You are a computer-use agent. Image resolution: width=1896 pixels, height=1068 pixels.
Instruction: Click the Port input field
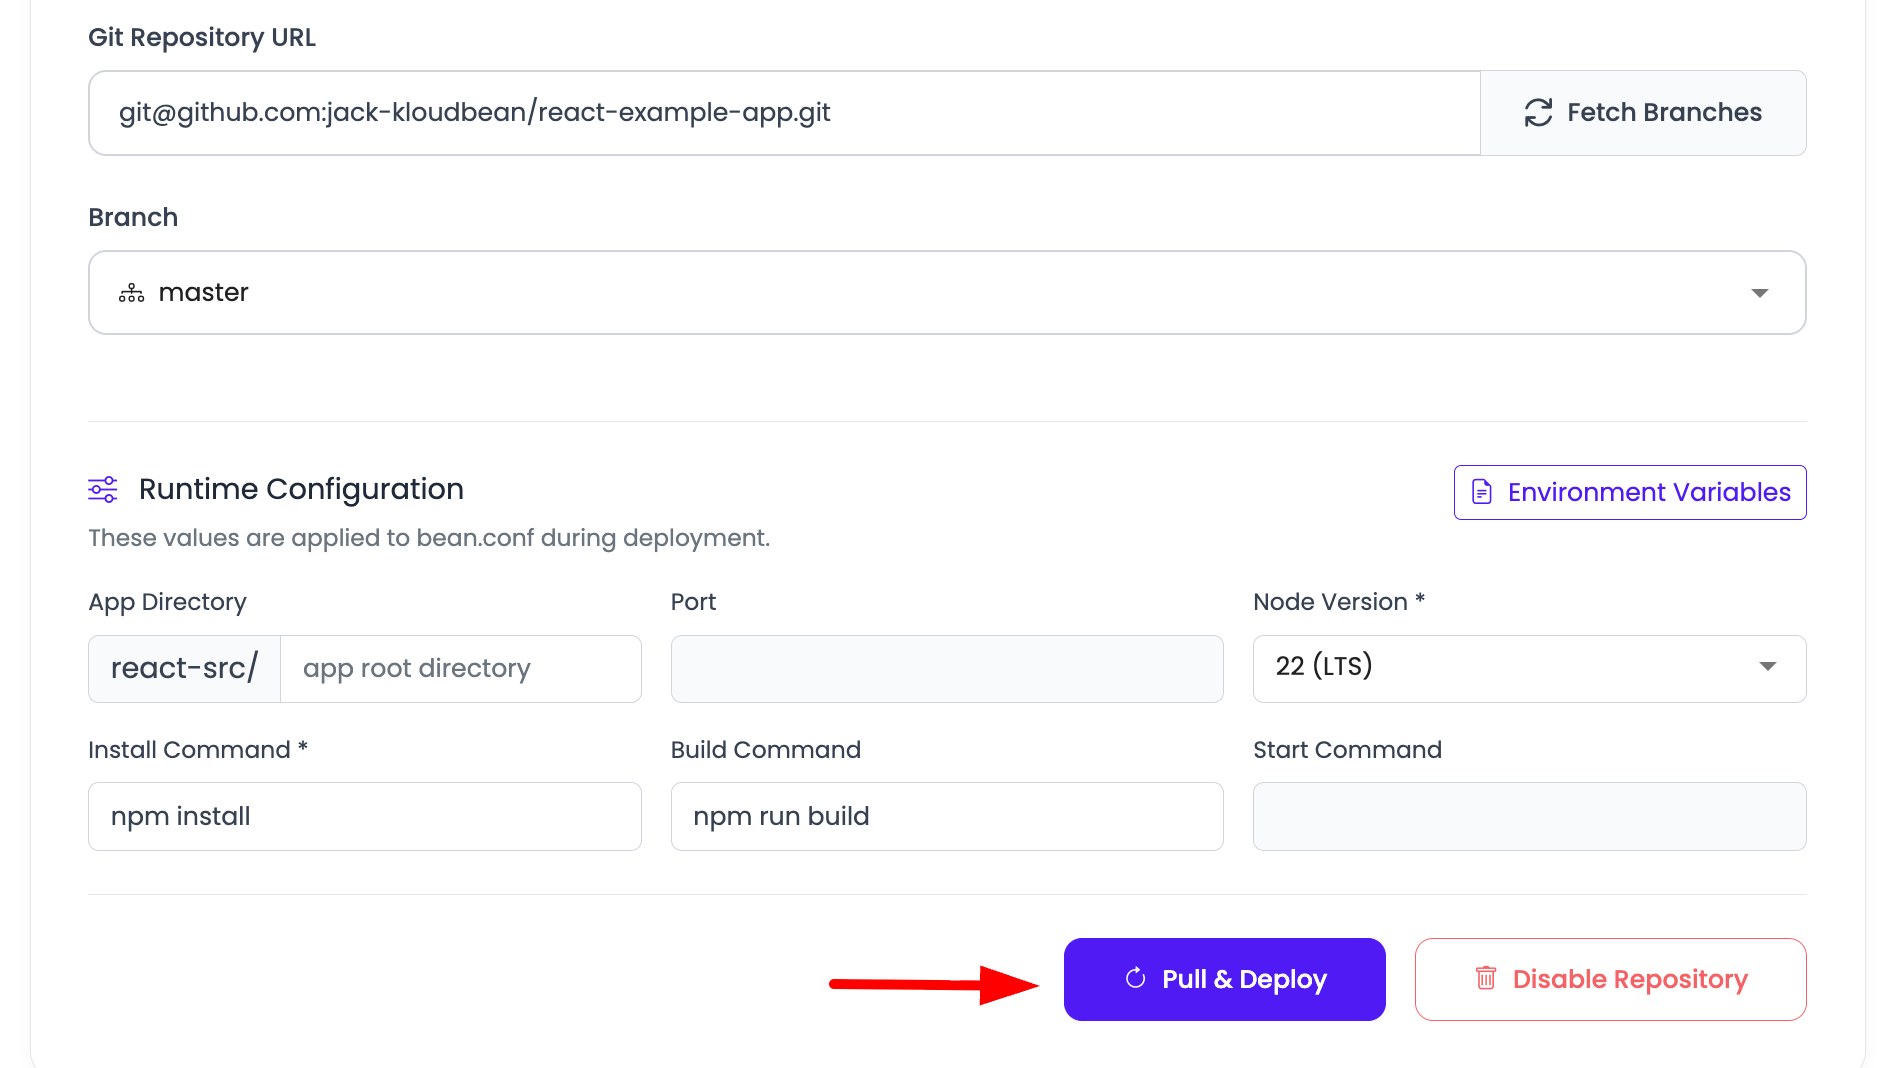(947, 669)
